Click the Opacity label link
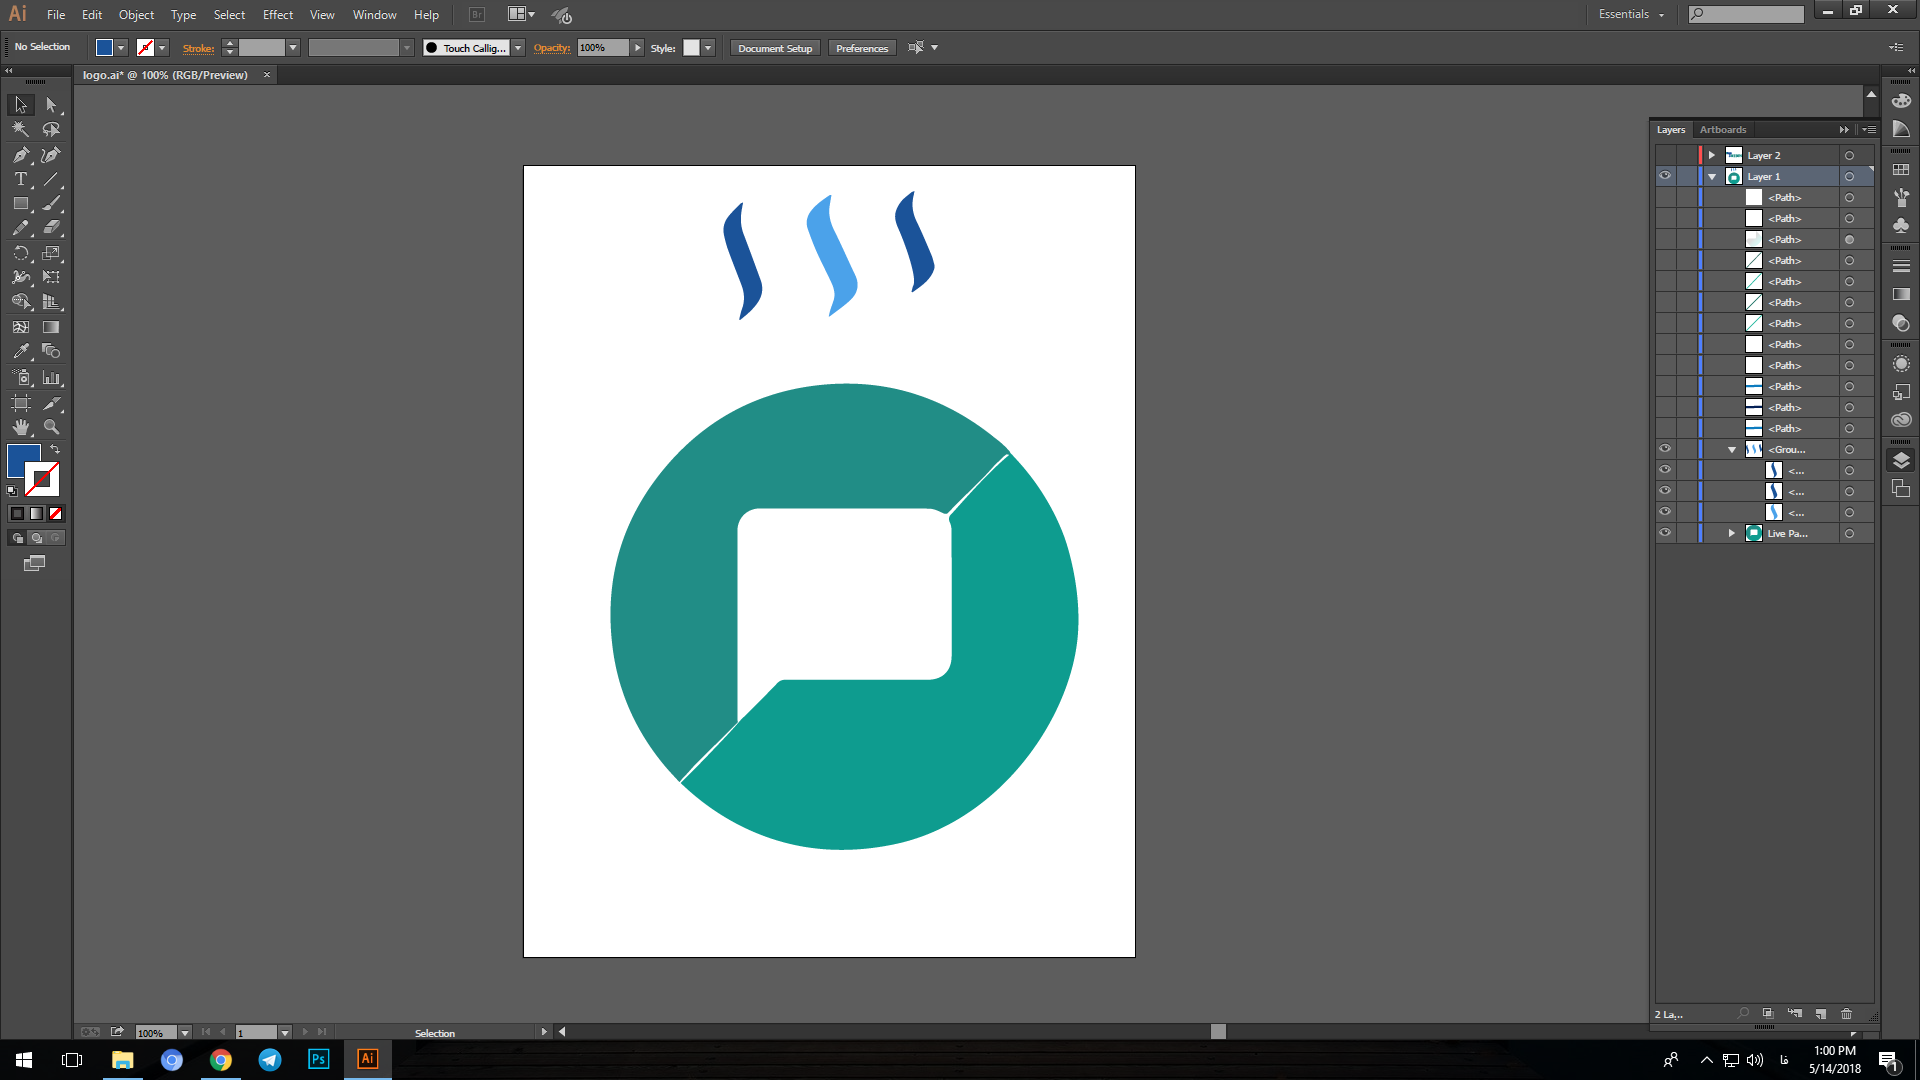This screenshot has height=1080, width=1920. pyautogui.click(x=552, y=48)
